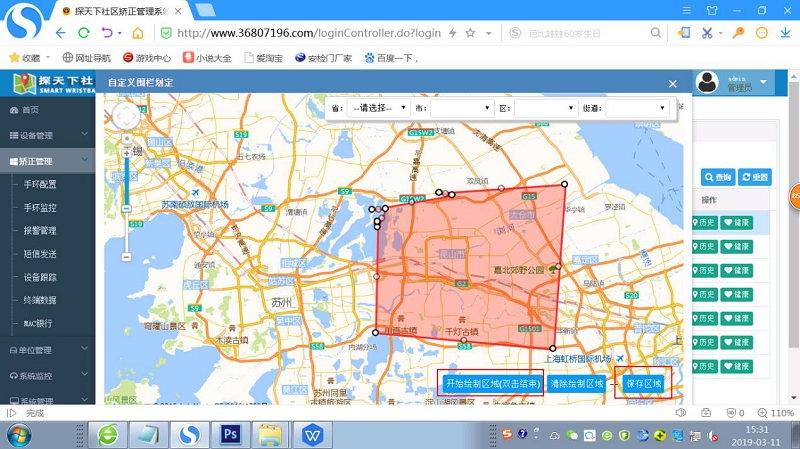Open Photoshop from the taskbar
800x449 pixels.
228,434
